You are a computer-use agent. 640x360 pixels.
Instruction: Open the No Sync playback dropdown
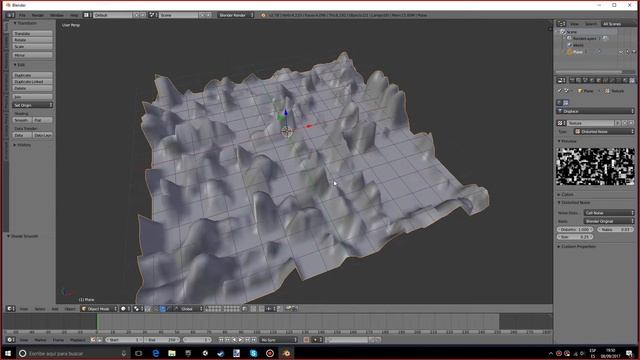pyautogui.click(x=279, y=340)
